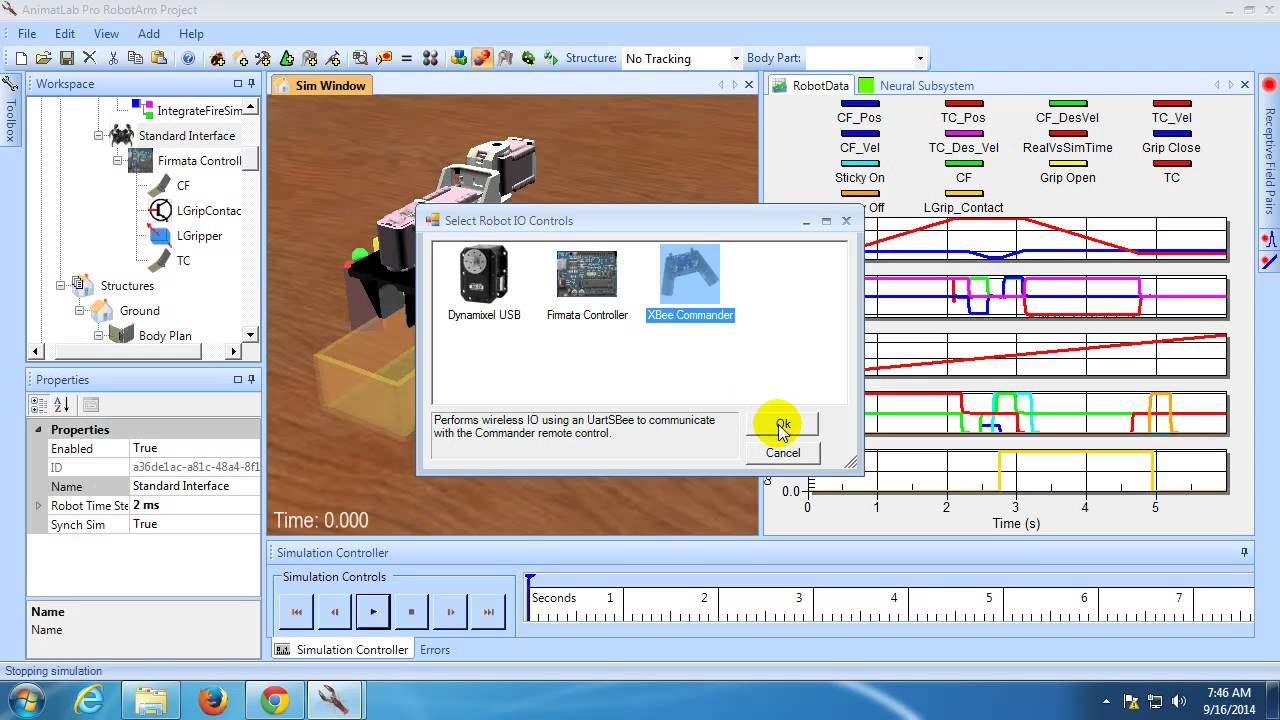Image resolution: width=1280 pixels, height=720 pixels.
Task: Click the add organism ladybug toolbar icon
Action: tap(217, 58)
